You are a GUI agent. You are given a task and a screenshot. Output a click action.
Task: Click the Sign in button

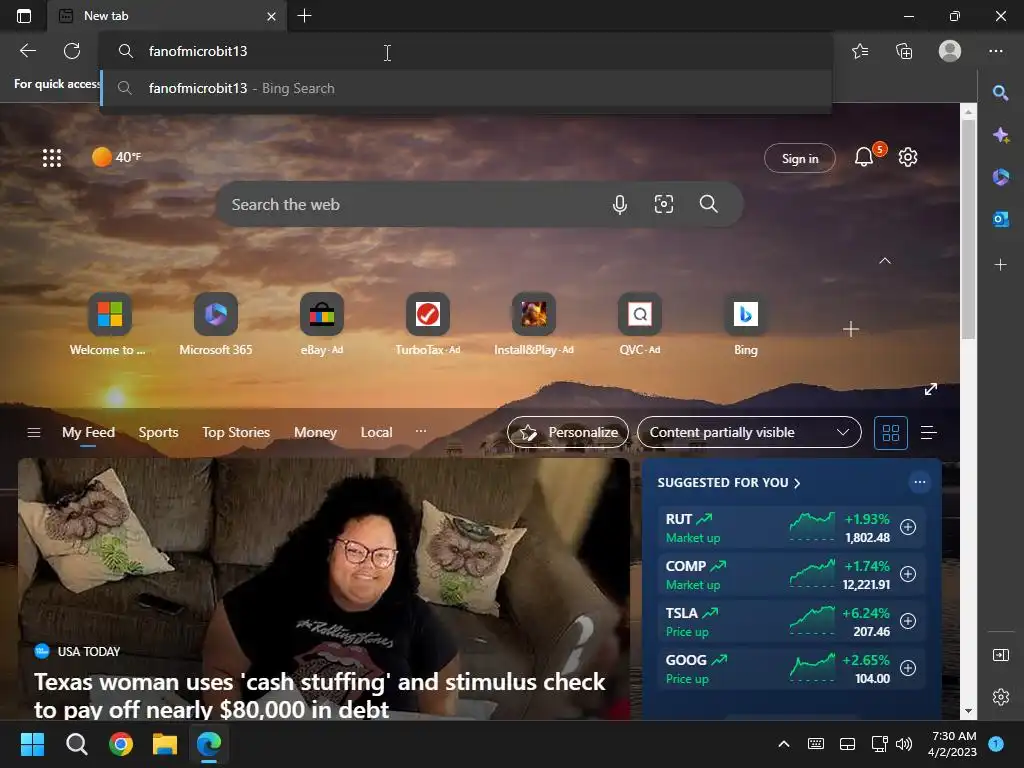(x=799, y=159)
